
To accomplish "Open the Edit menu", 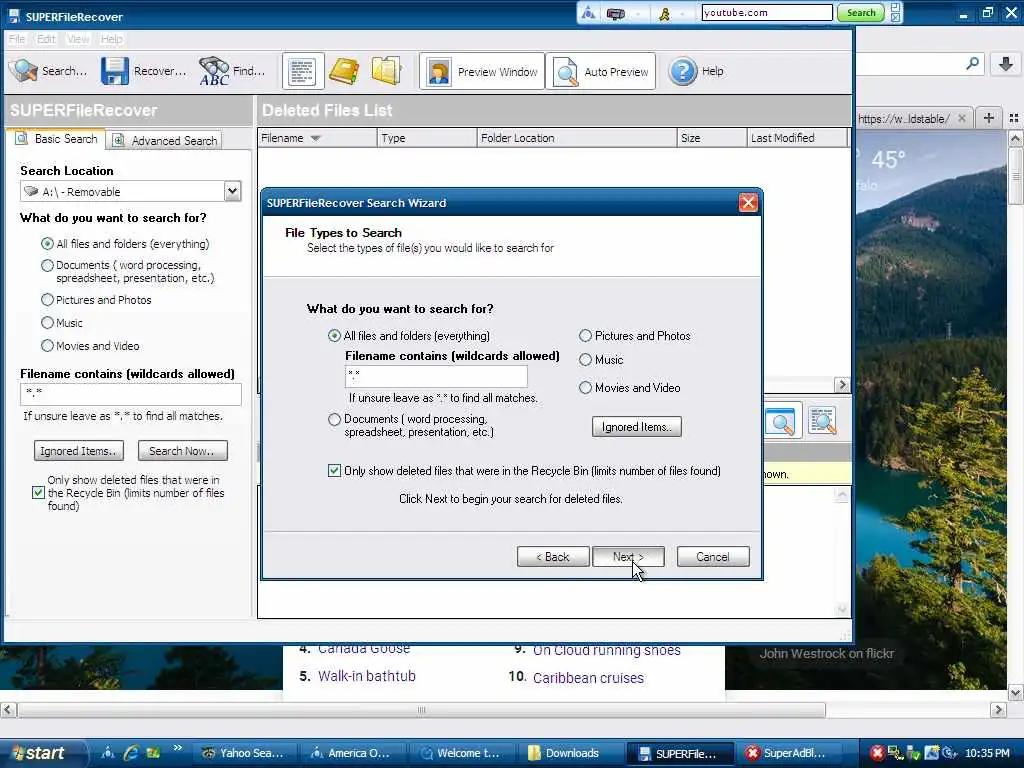I will [x=46, y=39].
